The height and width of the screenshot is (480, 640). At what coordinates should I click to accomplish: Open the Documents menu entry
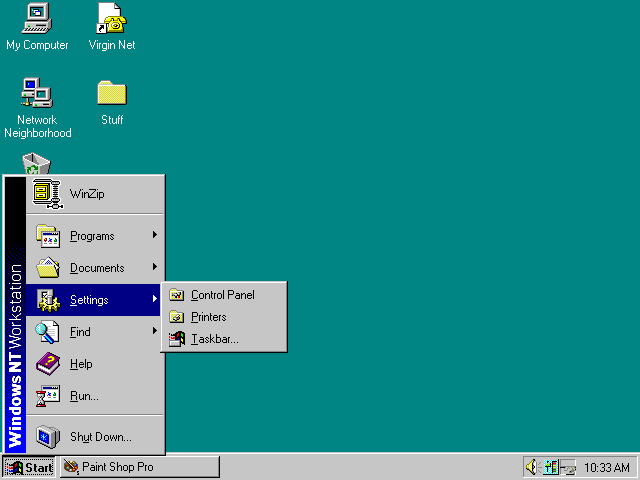tap(95, 268)
